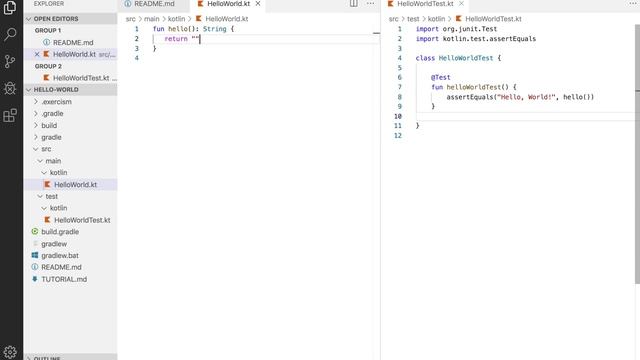This screenshot has width=640, height=360.
Task: Click Kotlin icon beside HelloWorld.kt in tree
Action: (47, 184)
